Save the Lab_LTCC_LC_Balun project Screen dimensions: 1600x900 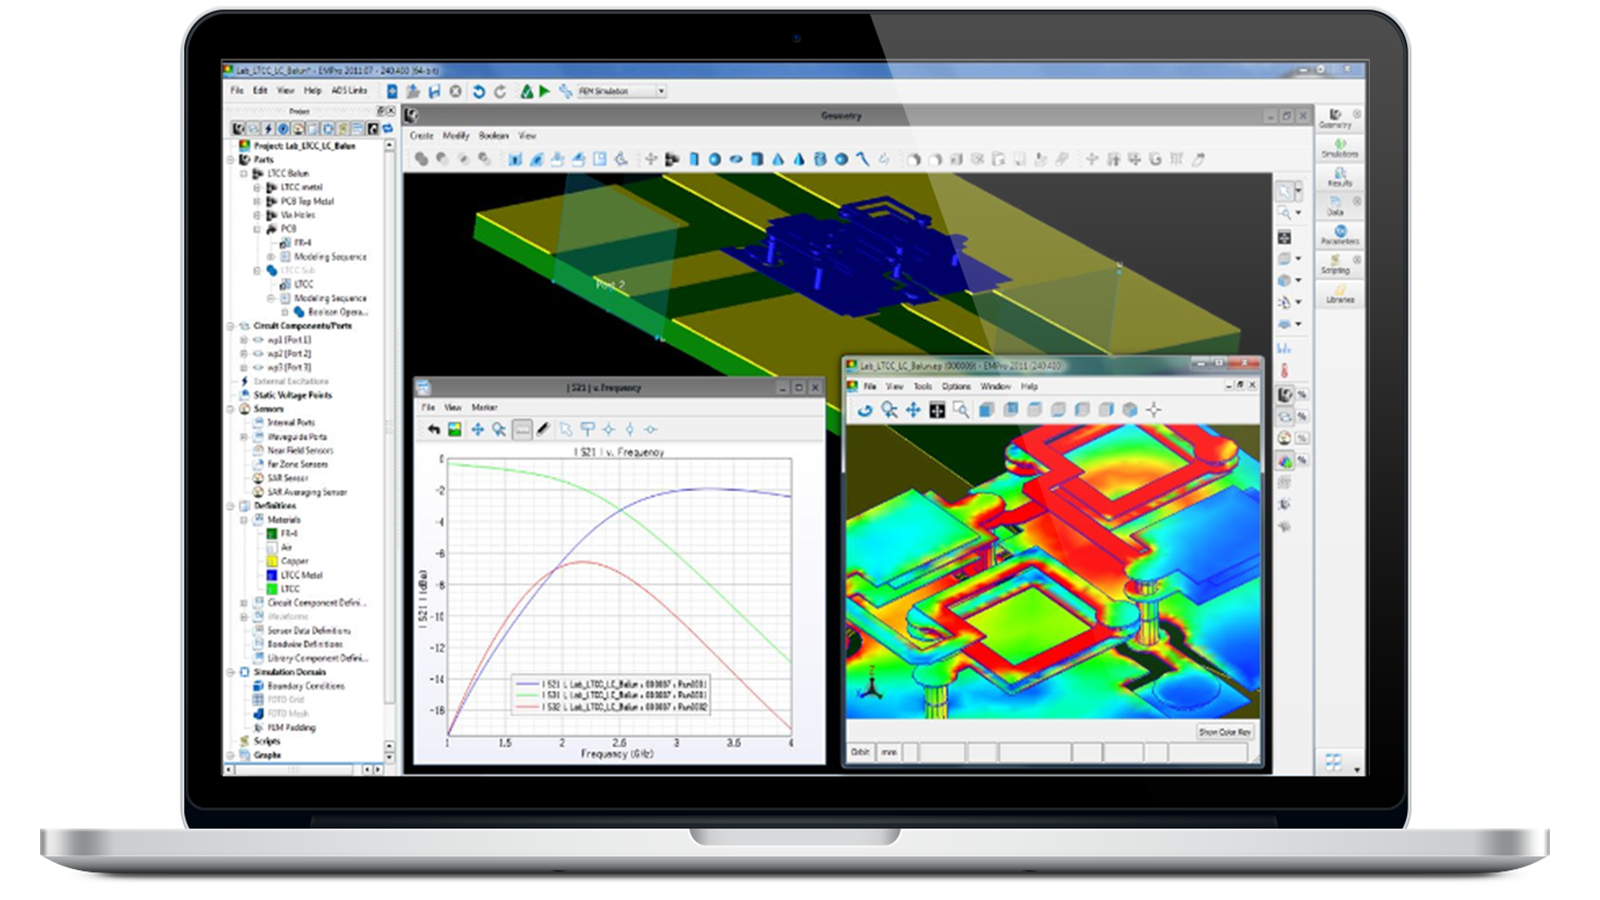click(x=433, y=90)
